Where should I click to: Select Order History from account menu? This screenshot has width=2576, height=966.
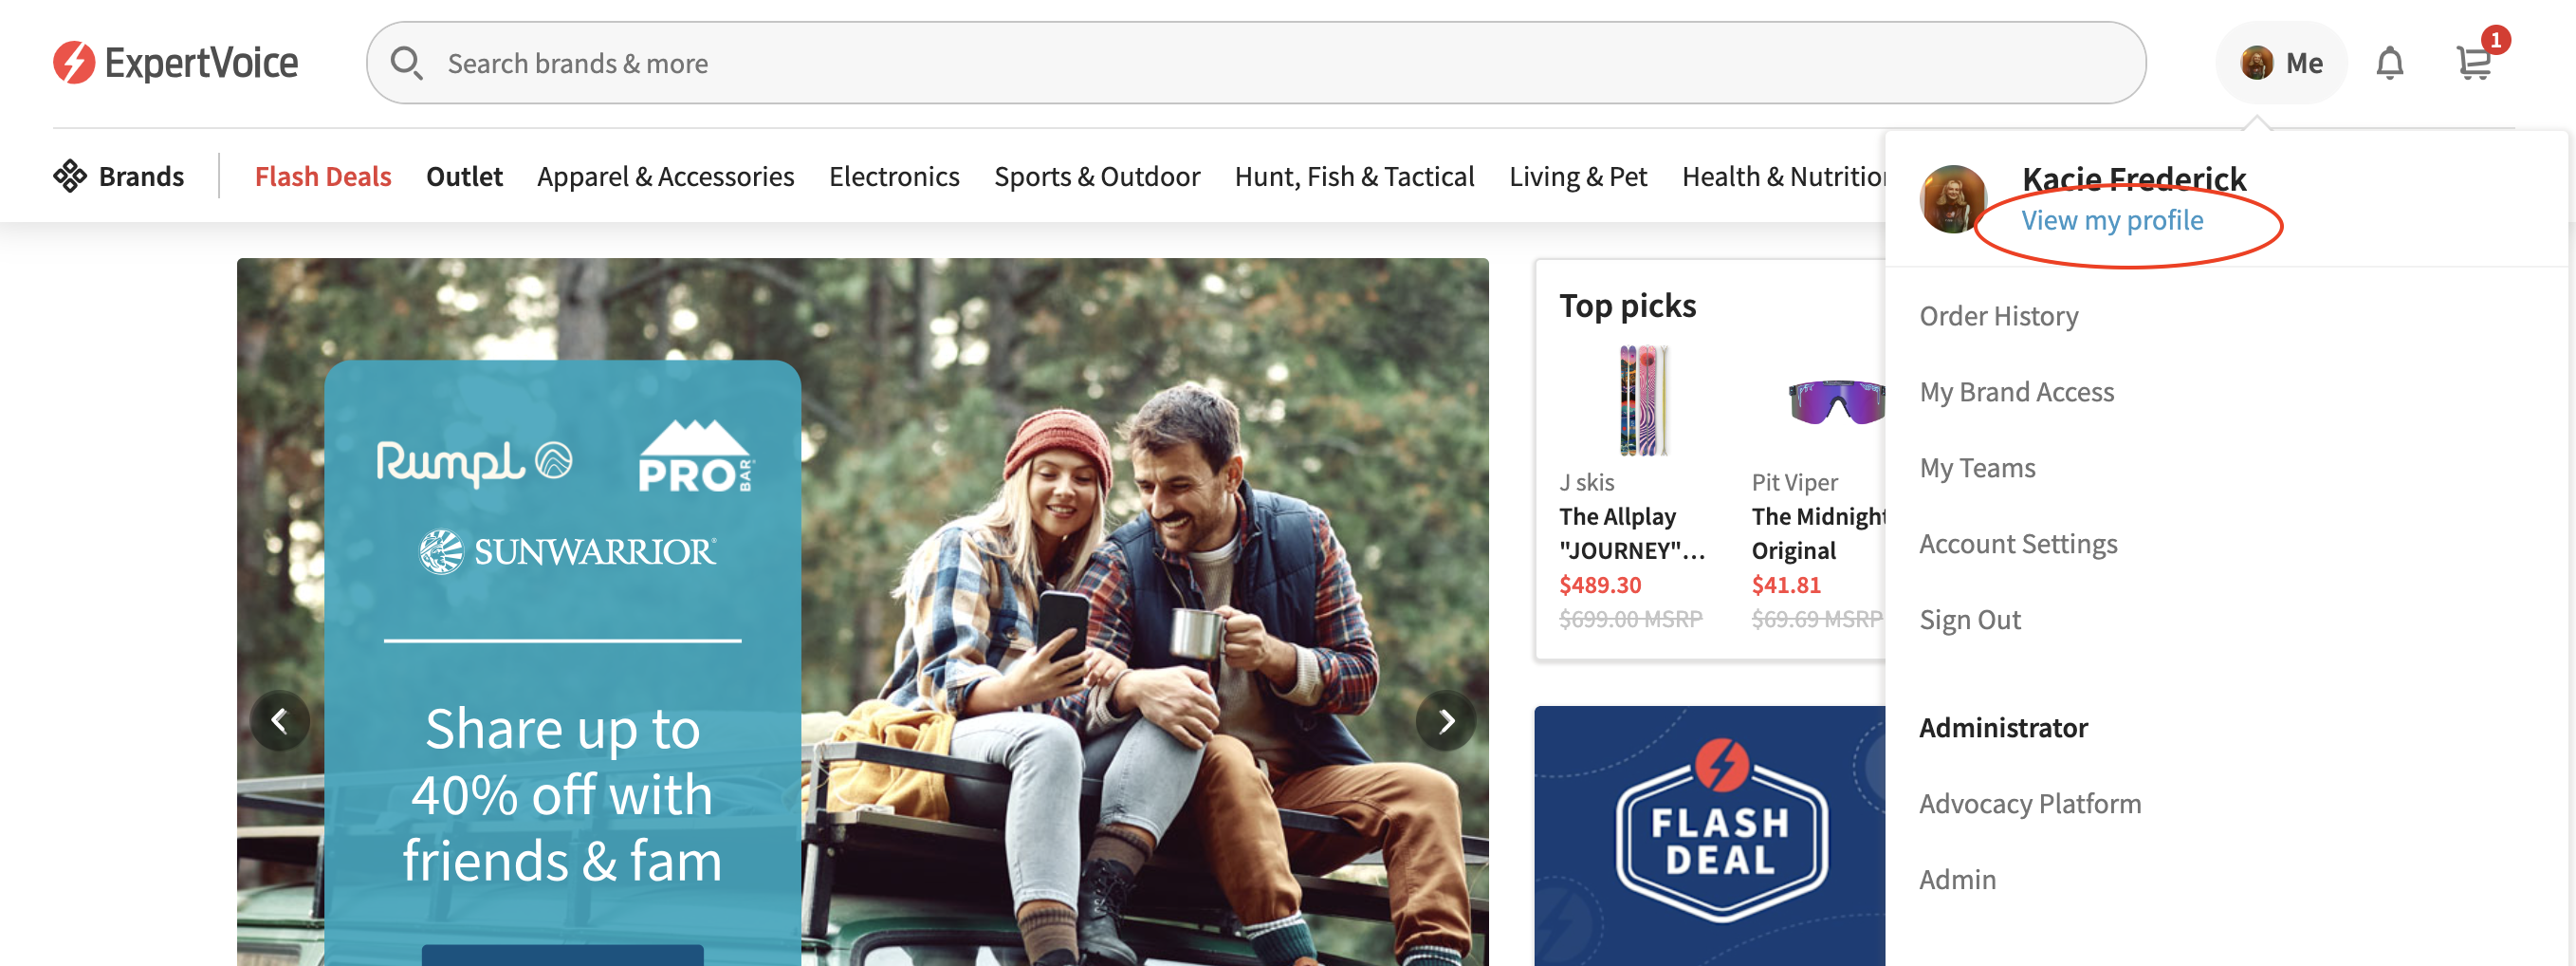tap(1999, 316)
